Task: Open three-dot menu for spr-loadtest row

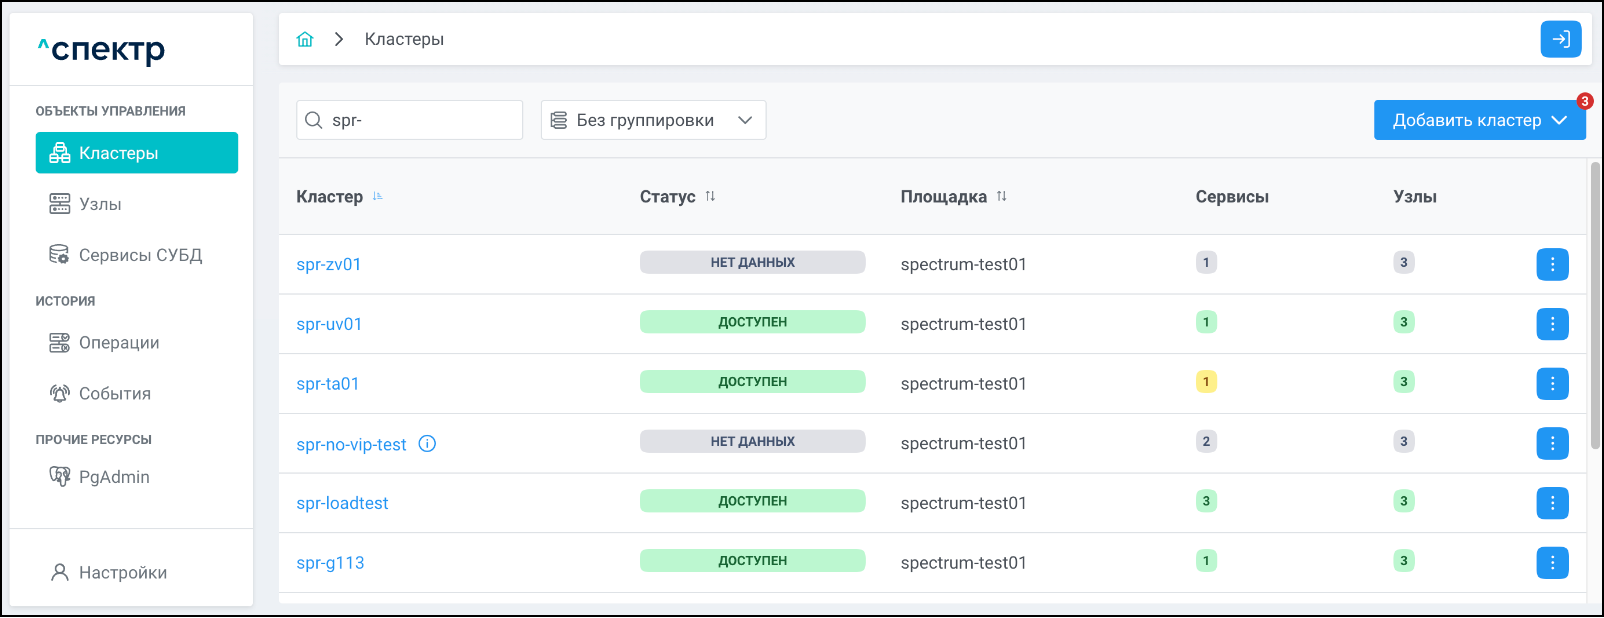Action: coord(1552,503)
